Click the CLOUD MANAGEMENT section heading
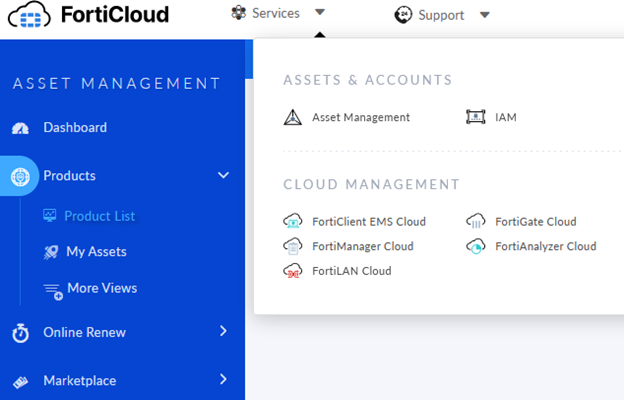624x400 pixels. tap(372, 184)
